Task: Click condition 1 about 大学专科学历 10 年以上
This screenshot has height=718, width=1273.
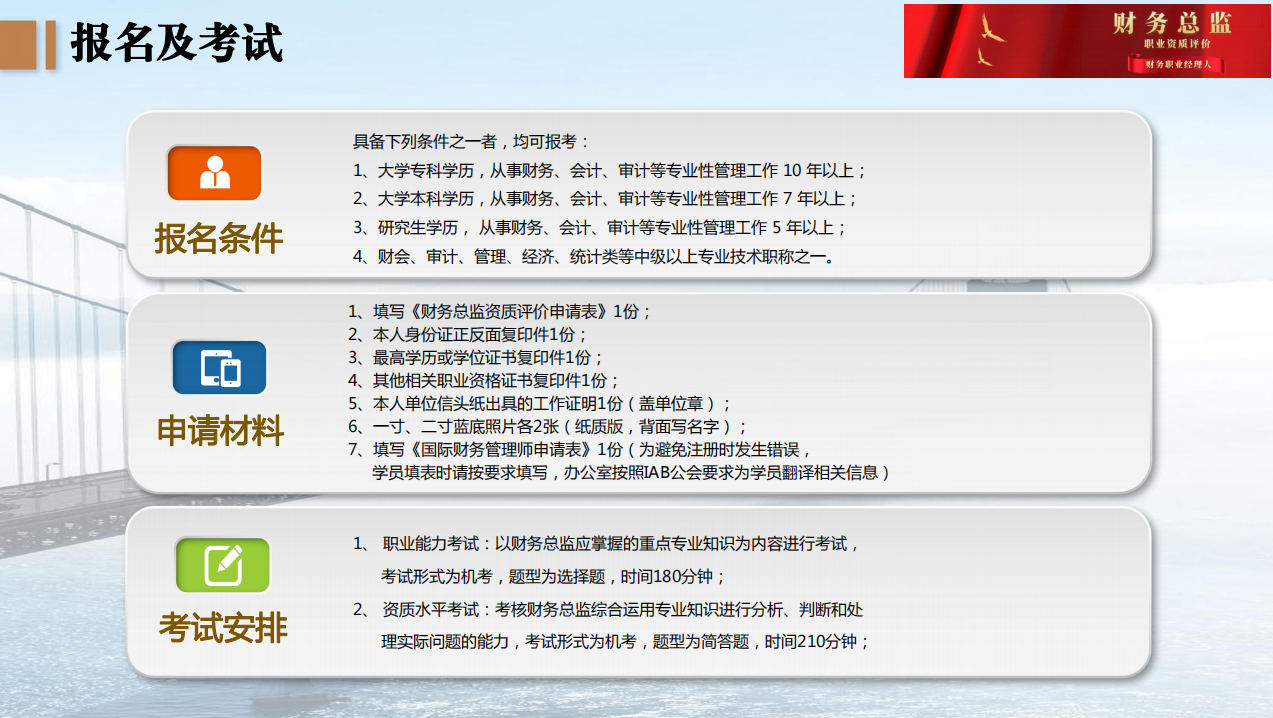Action: tap(610, 170)
